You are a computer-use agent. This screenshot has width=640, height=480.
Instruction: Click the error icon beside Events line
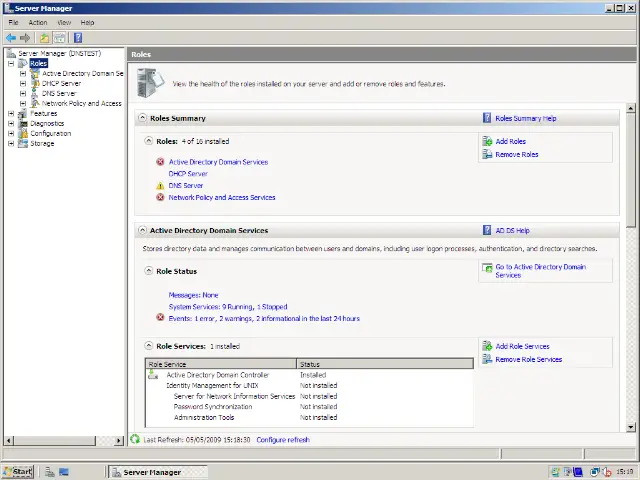point(160,318)
